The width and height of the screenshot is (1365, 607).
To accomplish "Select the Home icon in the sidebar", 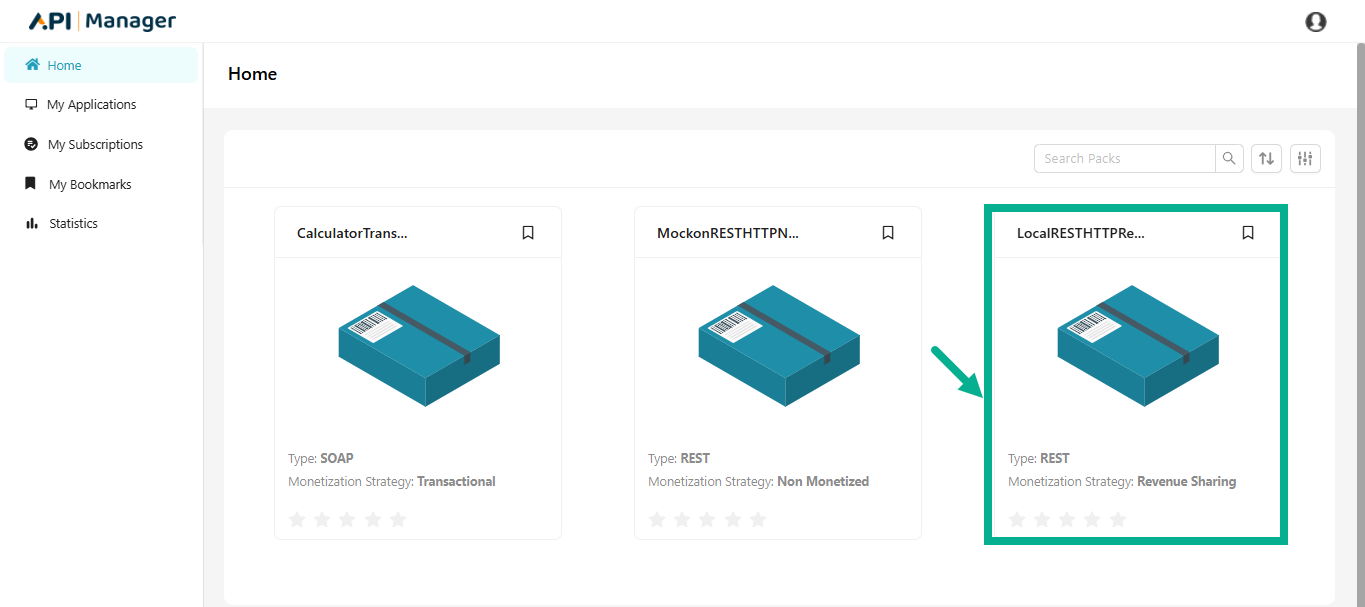I will tap(32, 64).
